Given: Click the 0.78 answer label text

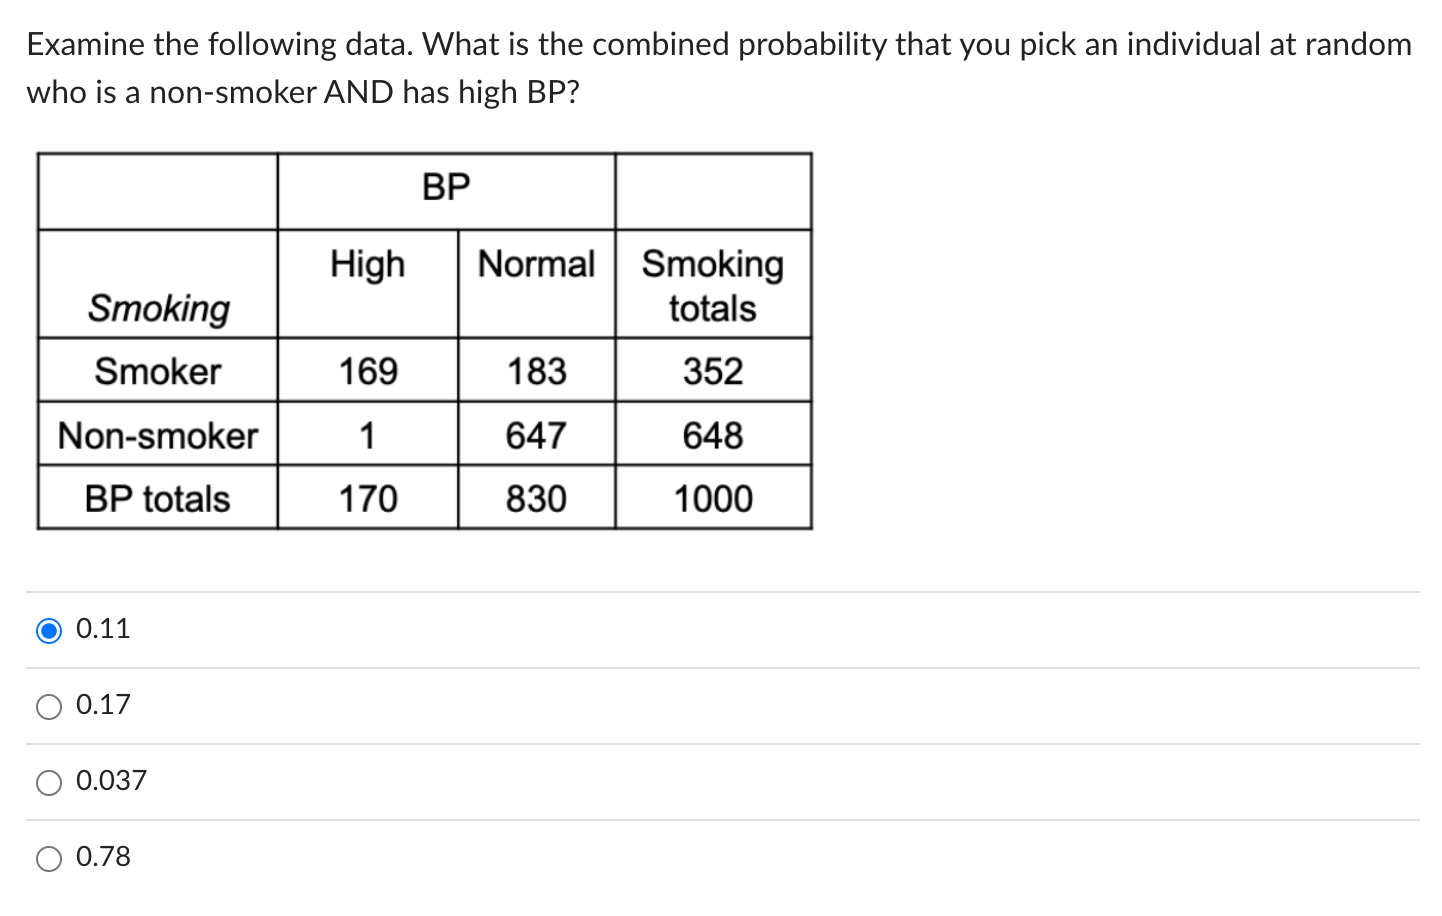Looking at the screenshot, I should coord(102,857).
